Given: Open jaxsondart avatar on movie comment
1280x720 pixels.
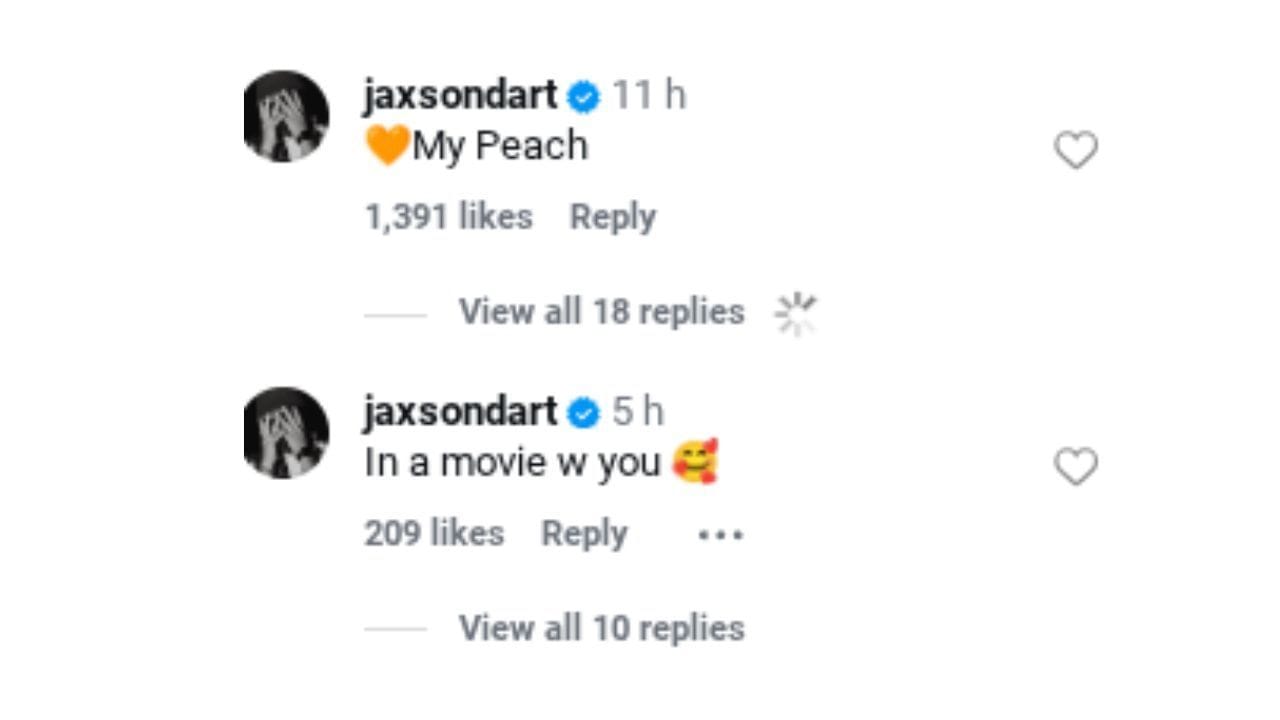Looking at the screenshot, I should point(286,433).
